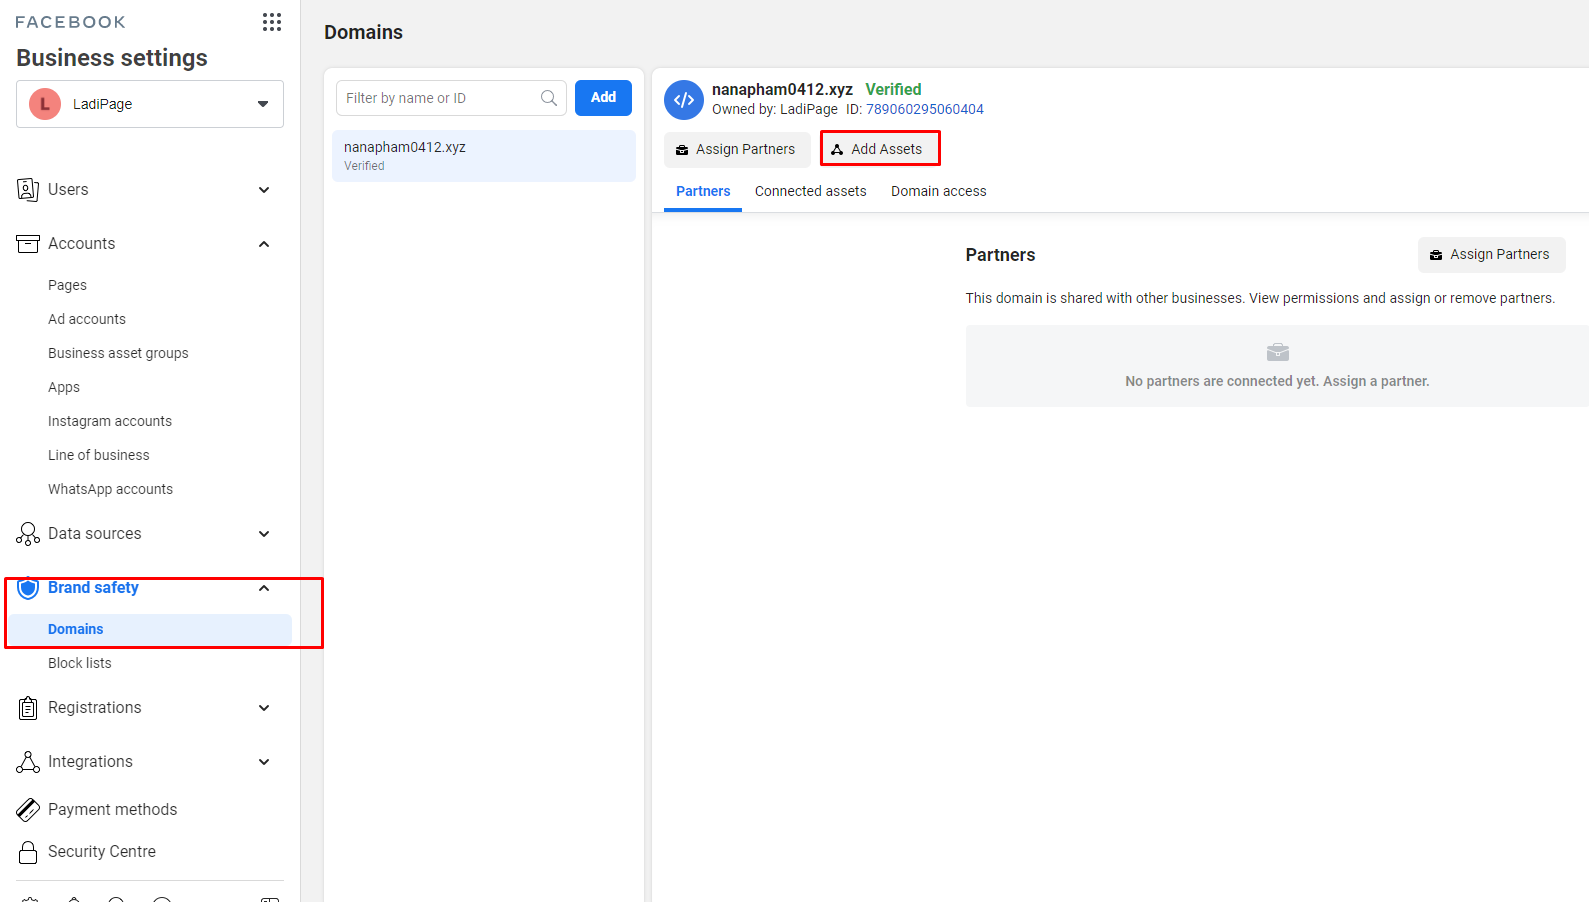Collapse the Accounts section chevron

pos(264,244)
